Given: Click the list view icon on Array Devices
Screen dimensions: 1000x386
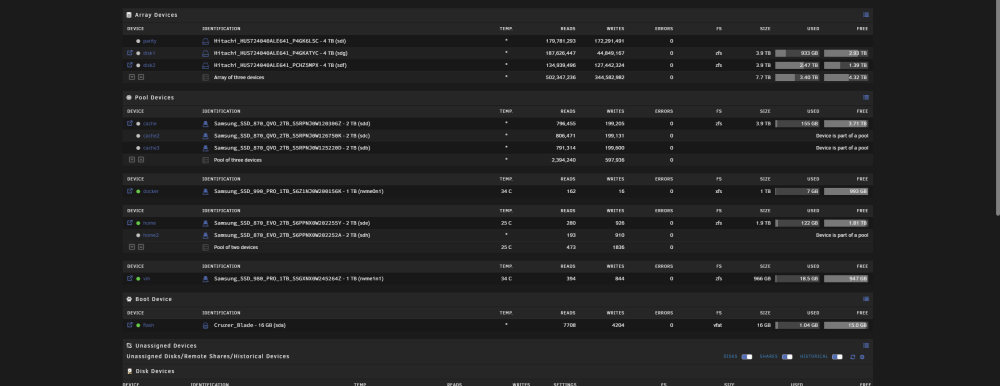Looking at the screenshot, I should [865, 14].
